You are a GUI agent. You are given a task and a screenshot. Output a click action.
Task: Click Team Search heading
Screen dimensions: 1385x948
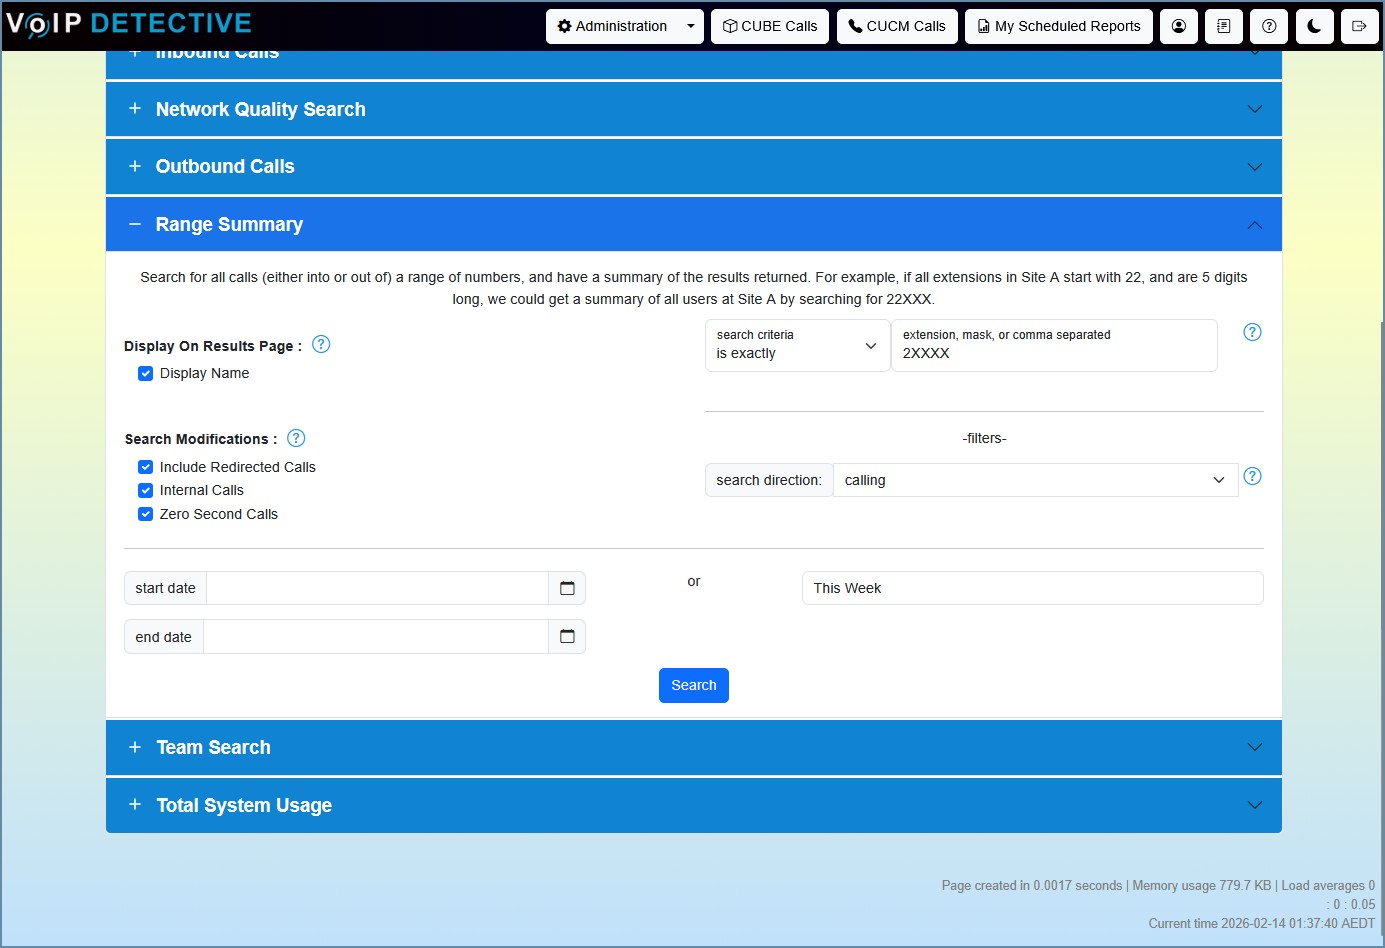coord(214,747)
